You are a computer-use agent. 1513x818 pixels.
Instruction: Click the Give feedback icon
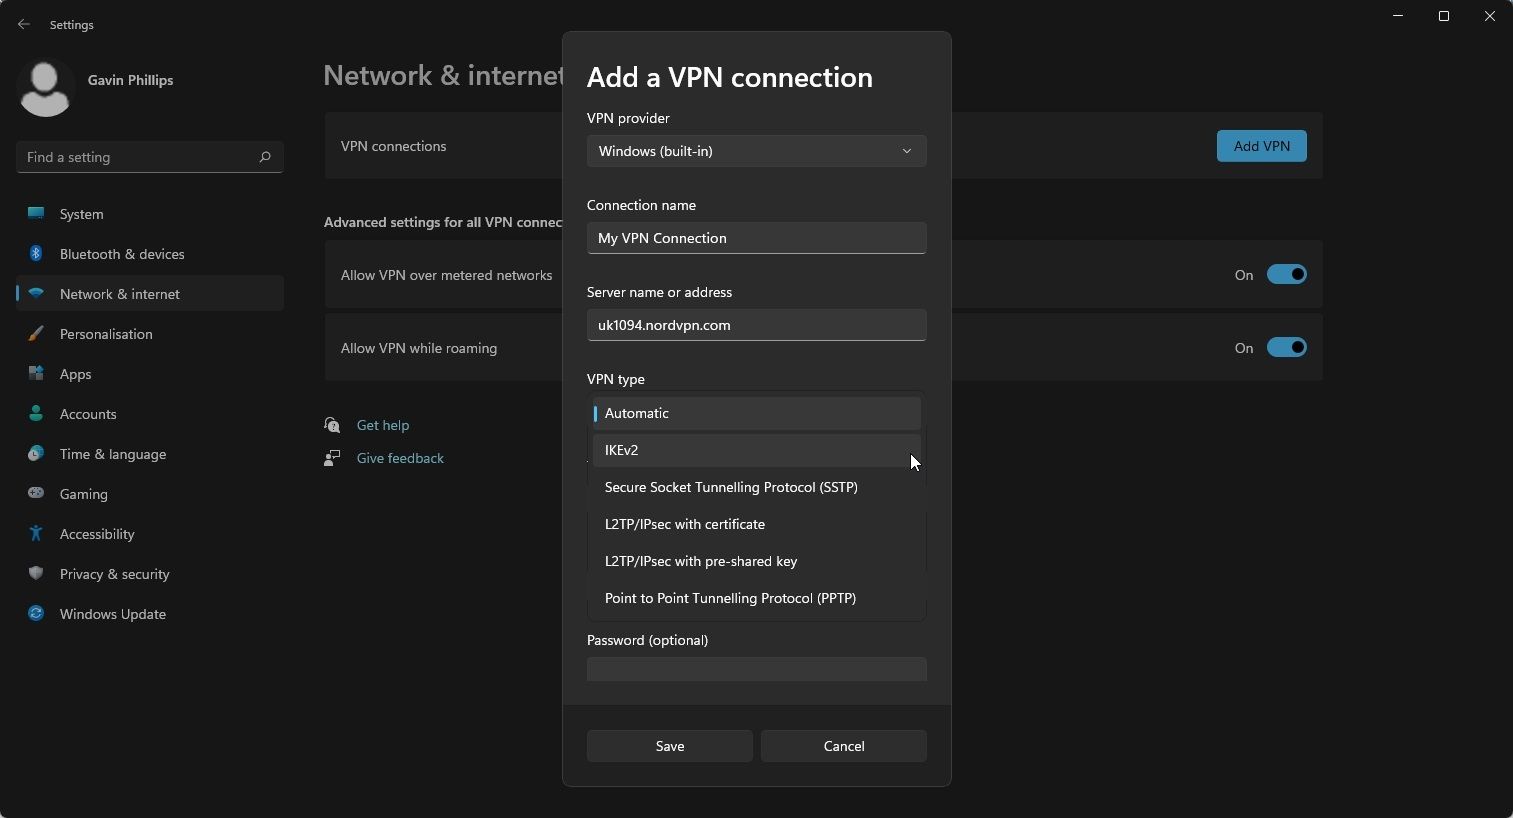pyautogui.click(x=332, y=458)
